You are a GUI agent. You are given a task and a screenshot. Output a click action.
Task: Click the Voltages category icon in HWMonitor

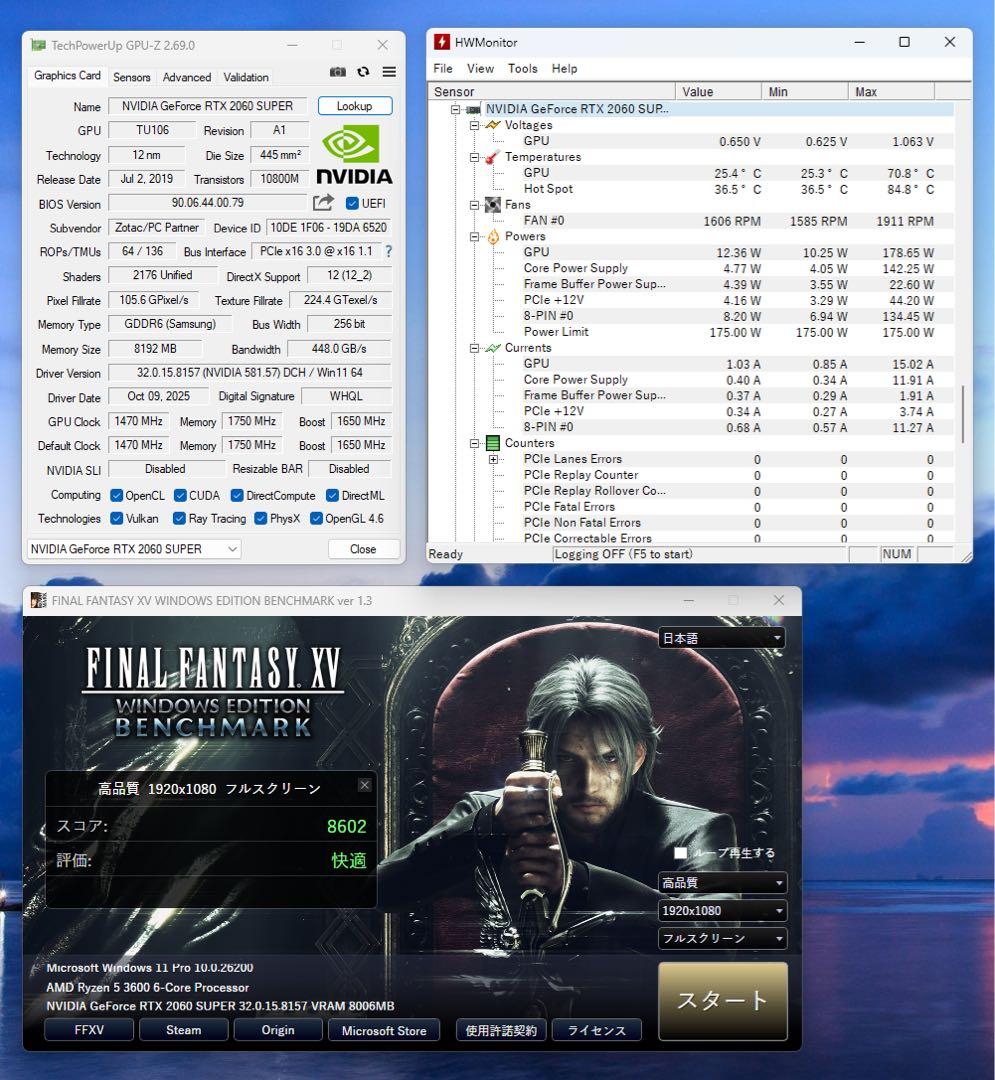tap(492, 125)
